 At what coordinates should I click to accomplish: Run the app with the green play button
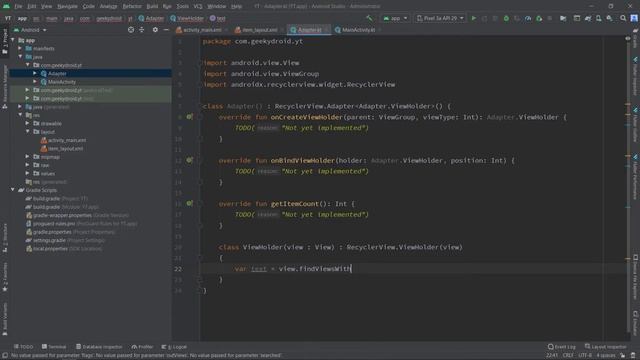click(473, 18)
